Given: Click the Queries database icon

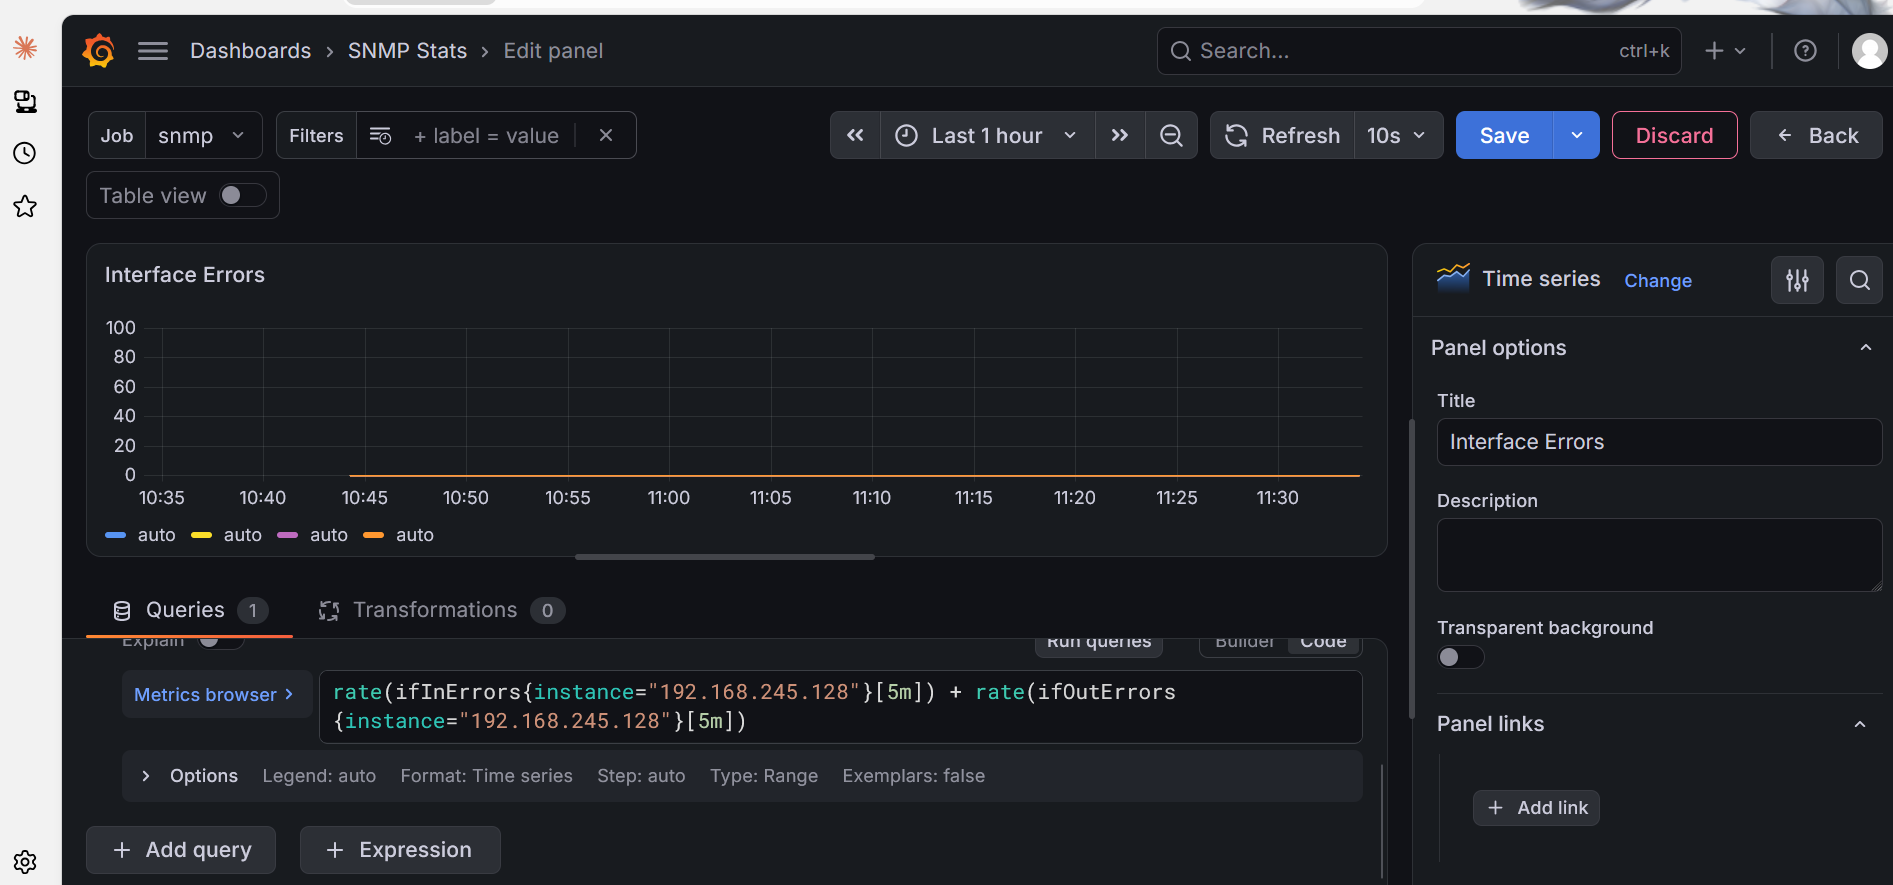Looking at the screenshot, I should click(122, 611).
